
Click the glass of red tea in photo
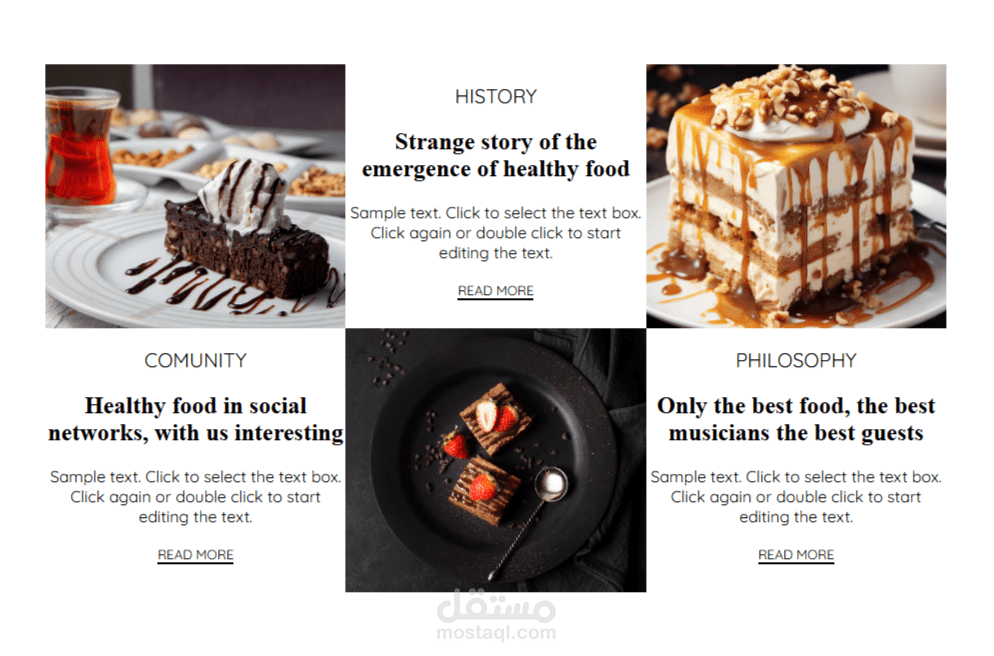tap(80, 148)
